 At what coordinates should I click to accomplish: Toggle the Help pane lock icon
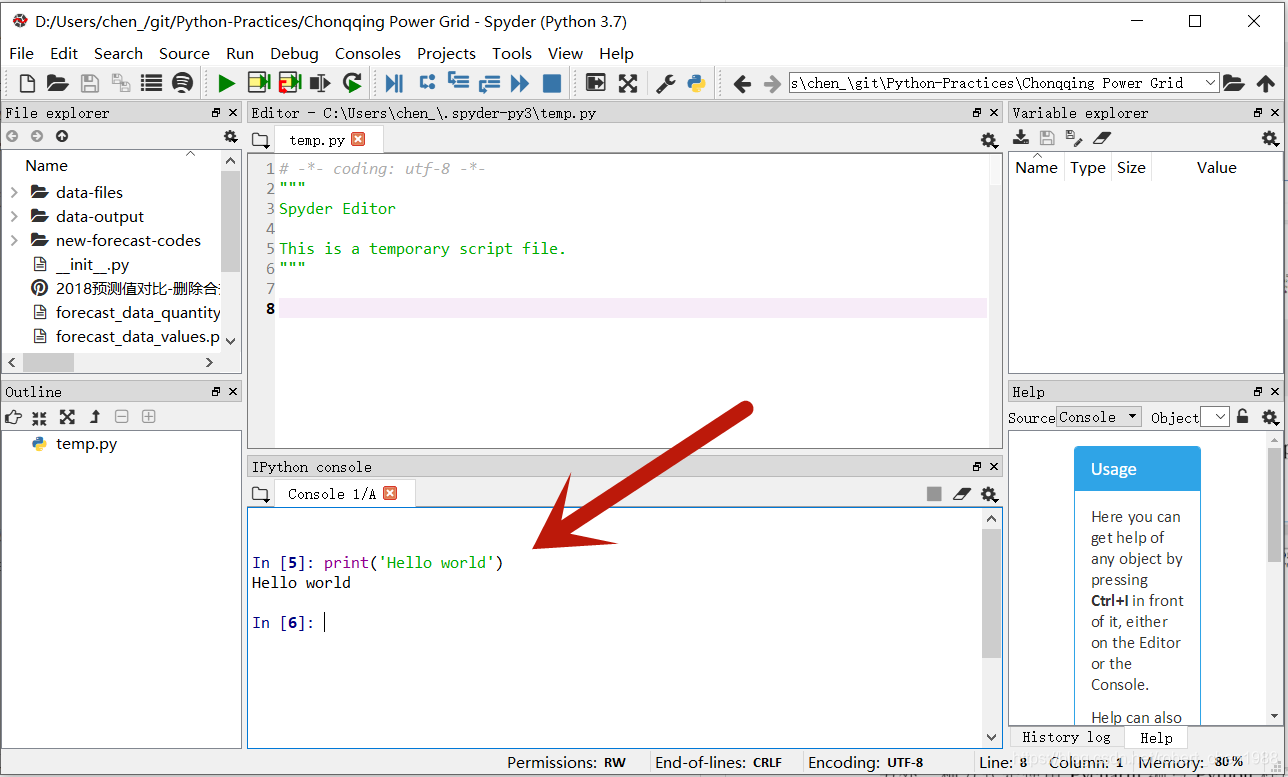pos(1243,417)
